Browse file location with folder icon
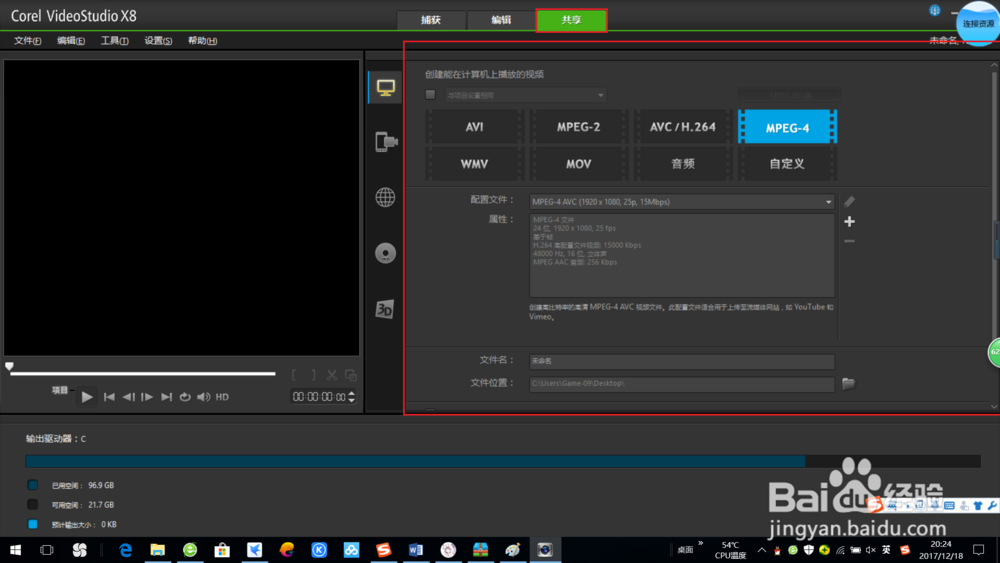The width and height of the screenshot is (1000, 563). tap(848, 383)
